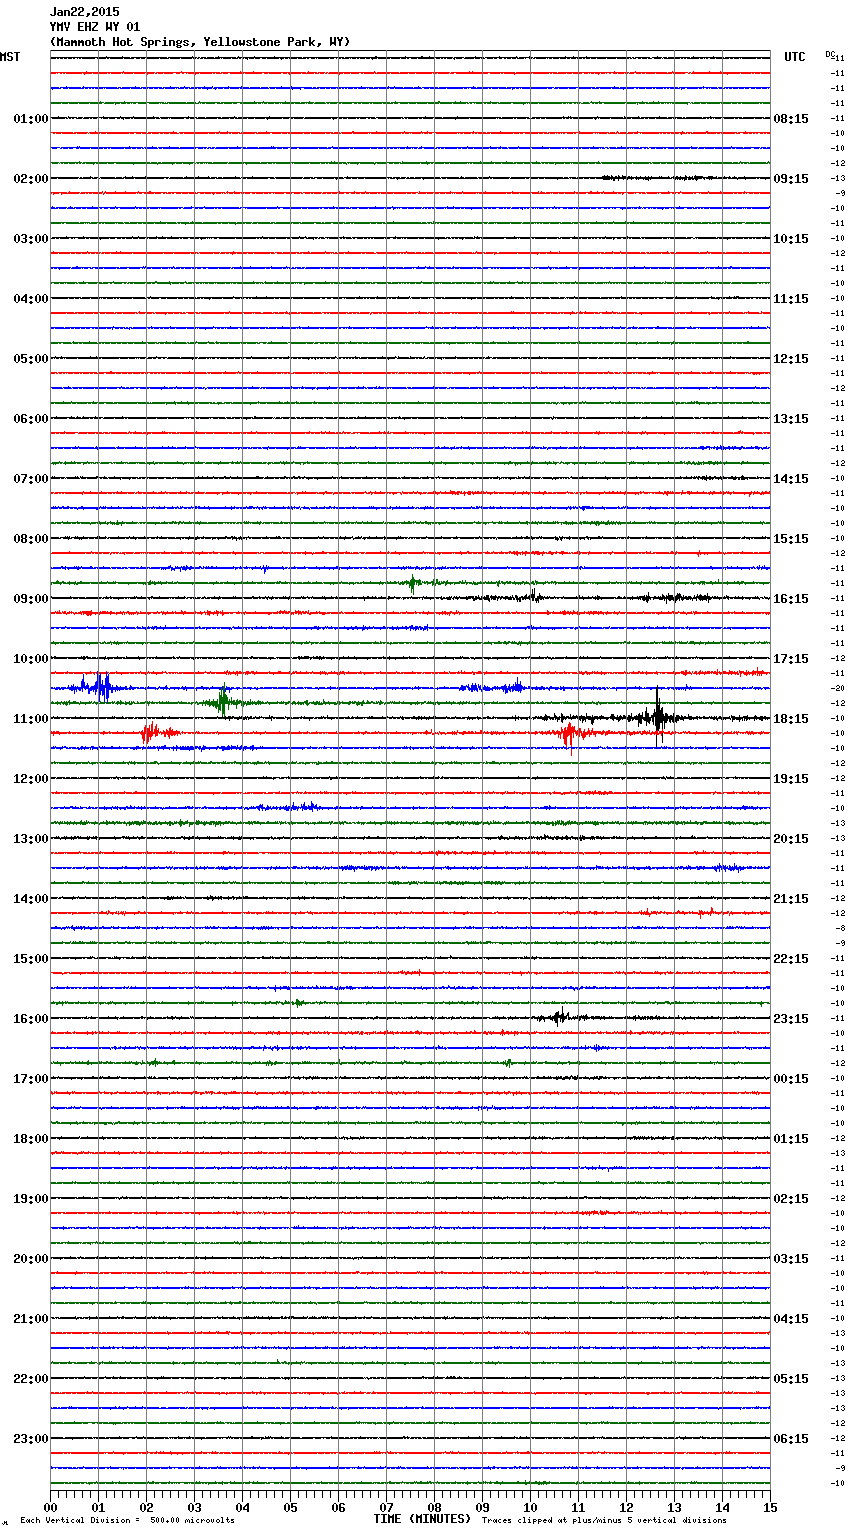Click the 00:15 UTC time label
850x1534 pixels.
click(x=791, y=1079)
